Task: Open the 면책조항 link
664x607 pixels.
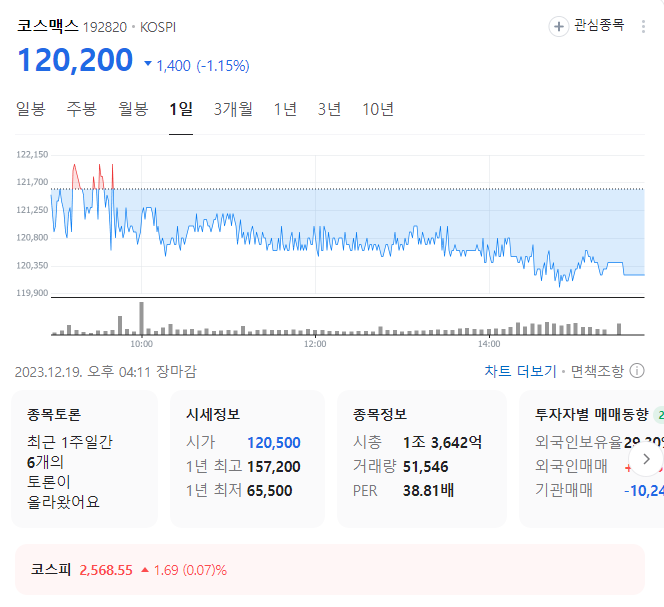Action: pos(597,371)
